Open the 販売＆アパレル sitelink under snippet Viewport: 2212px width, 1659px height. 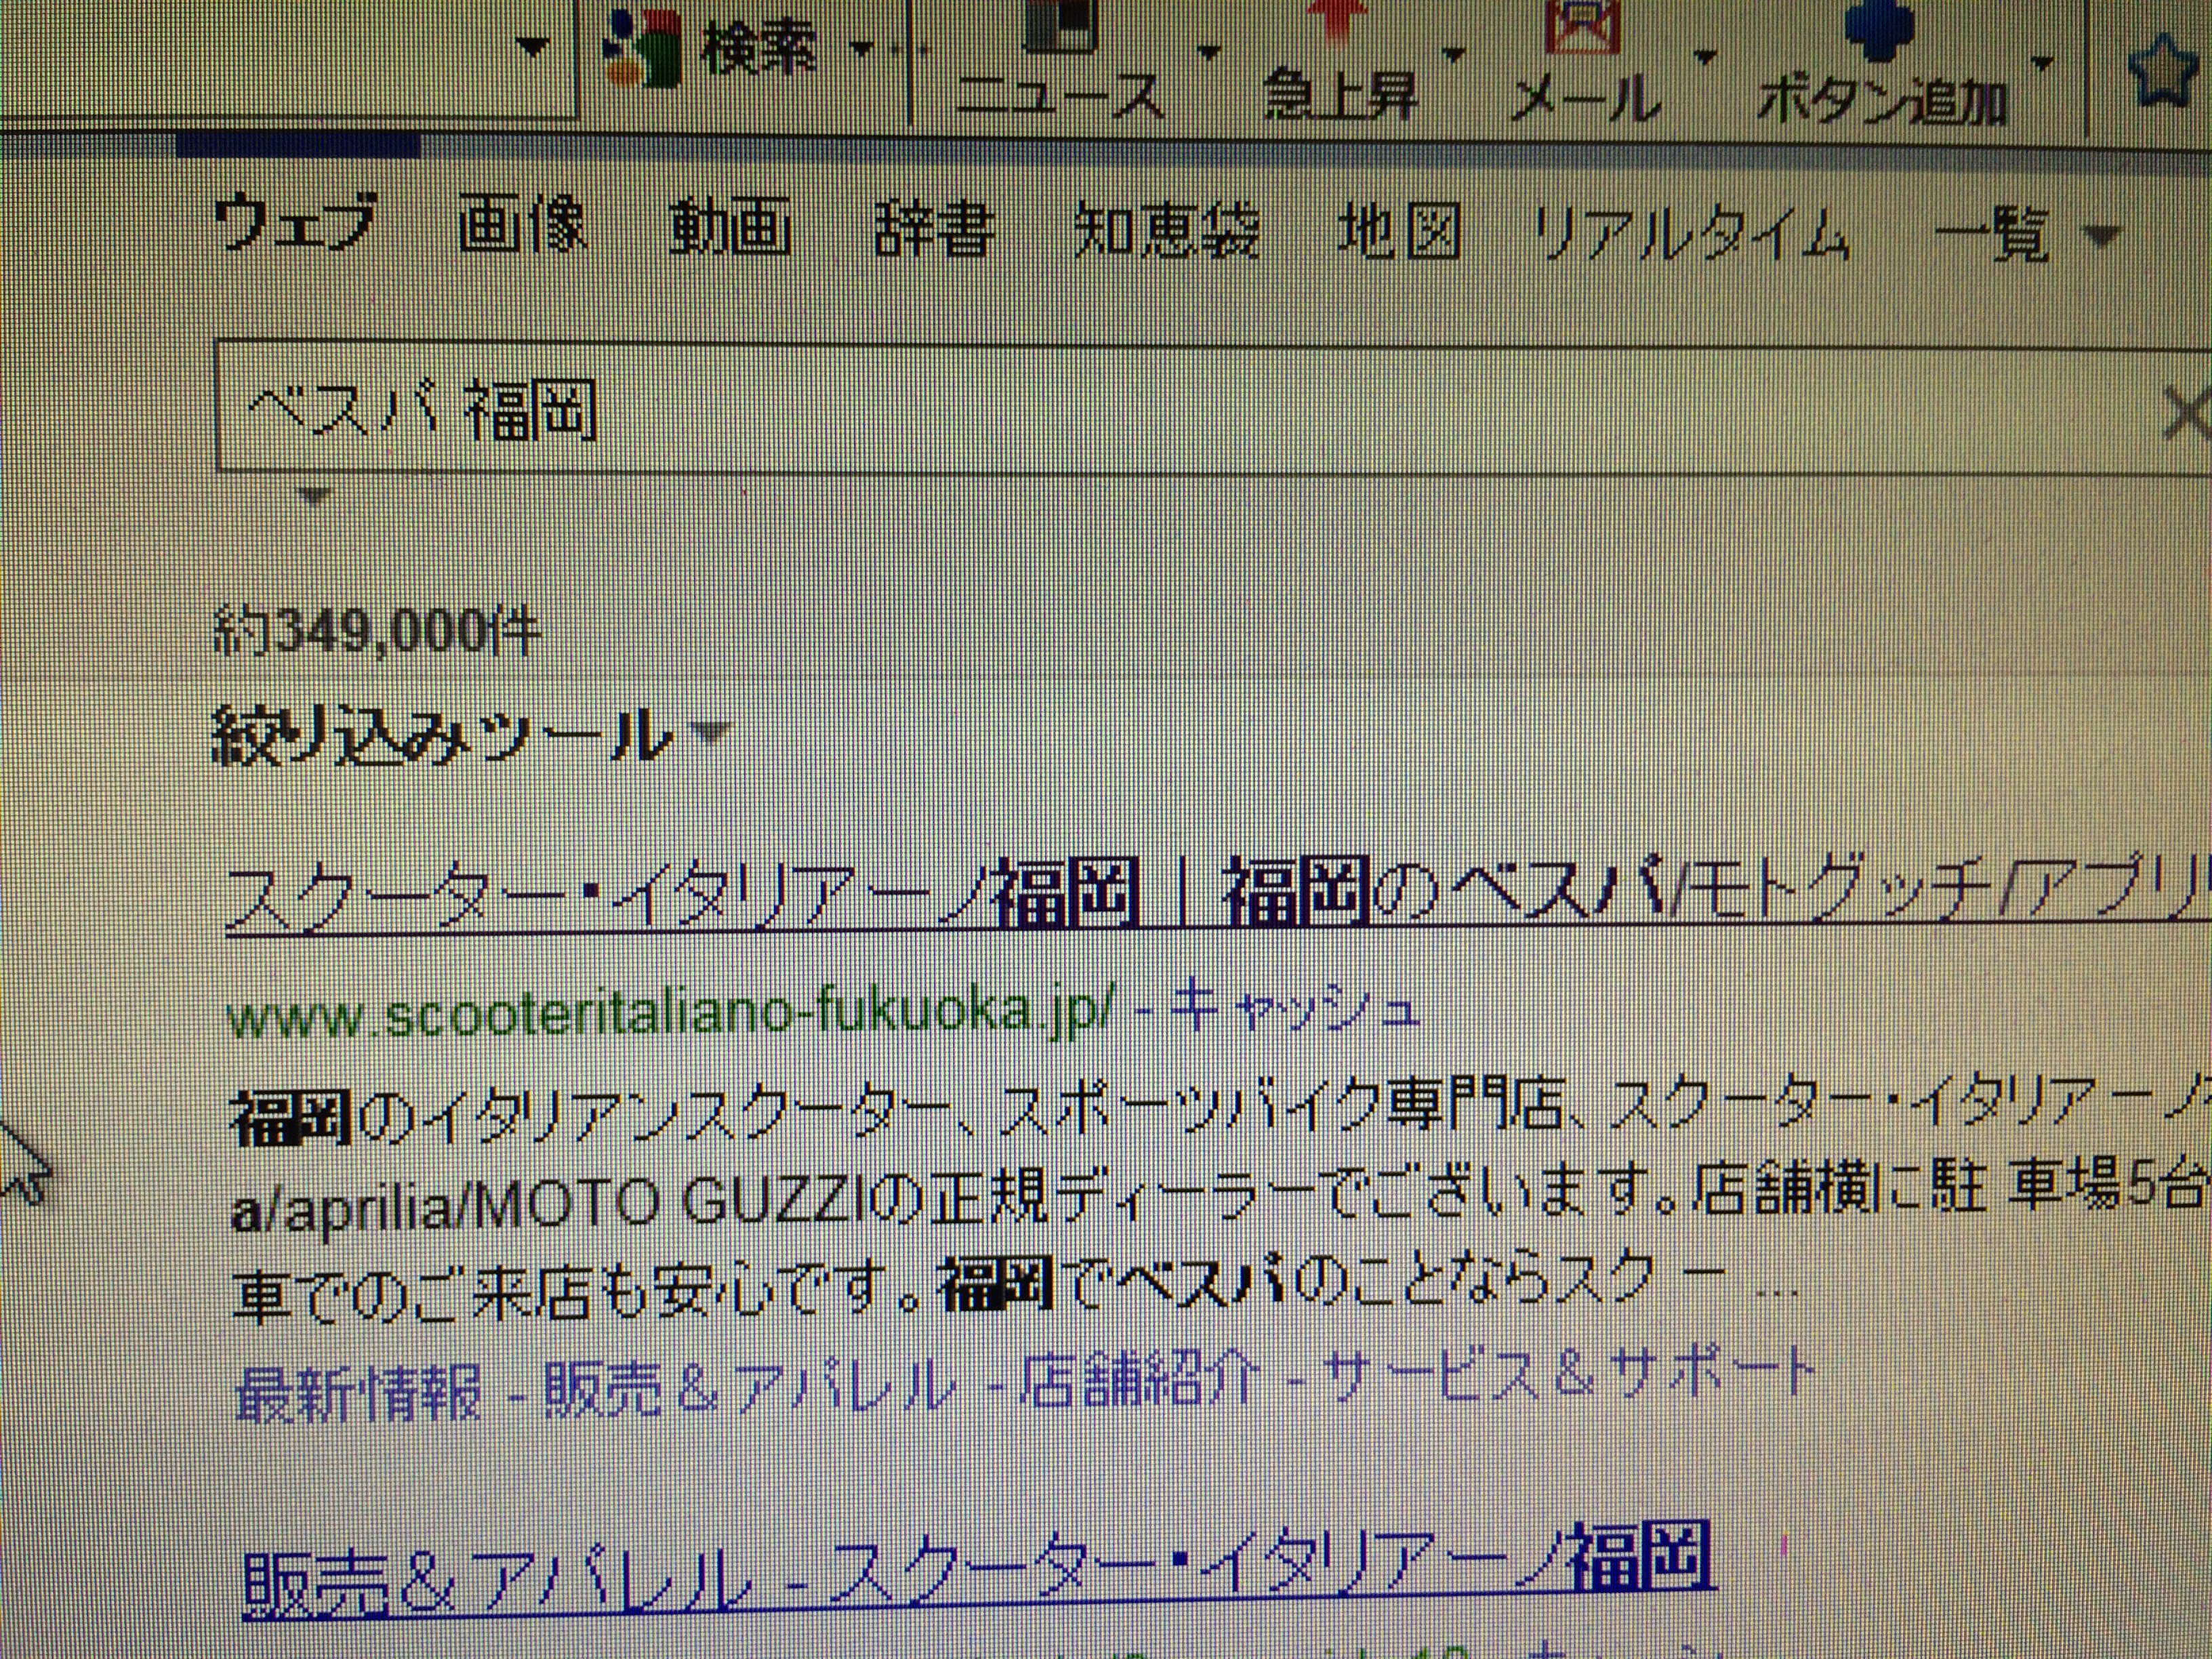point(748,1389)
